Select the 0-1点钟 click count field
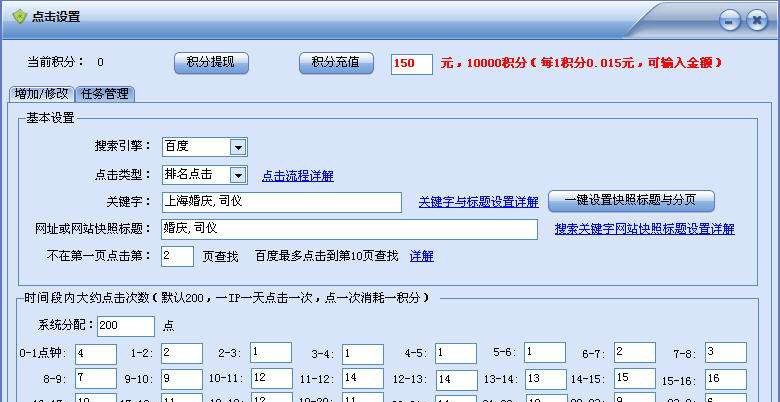Screen dimensions: 780x402 96,354
